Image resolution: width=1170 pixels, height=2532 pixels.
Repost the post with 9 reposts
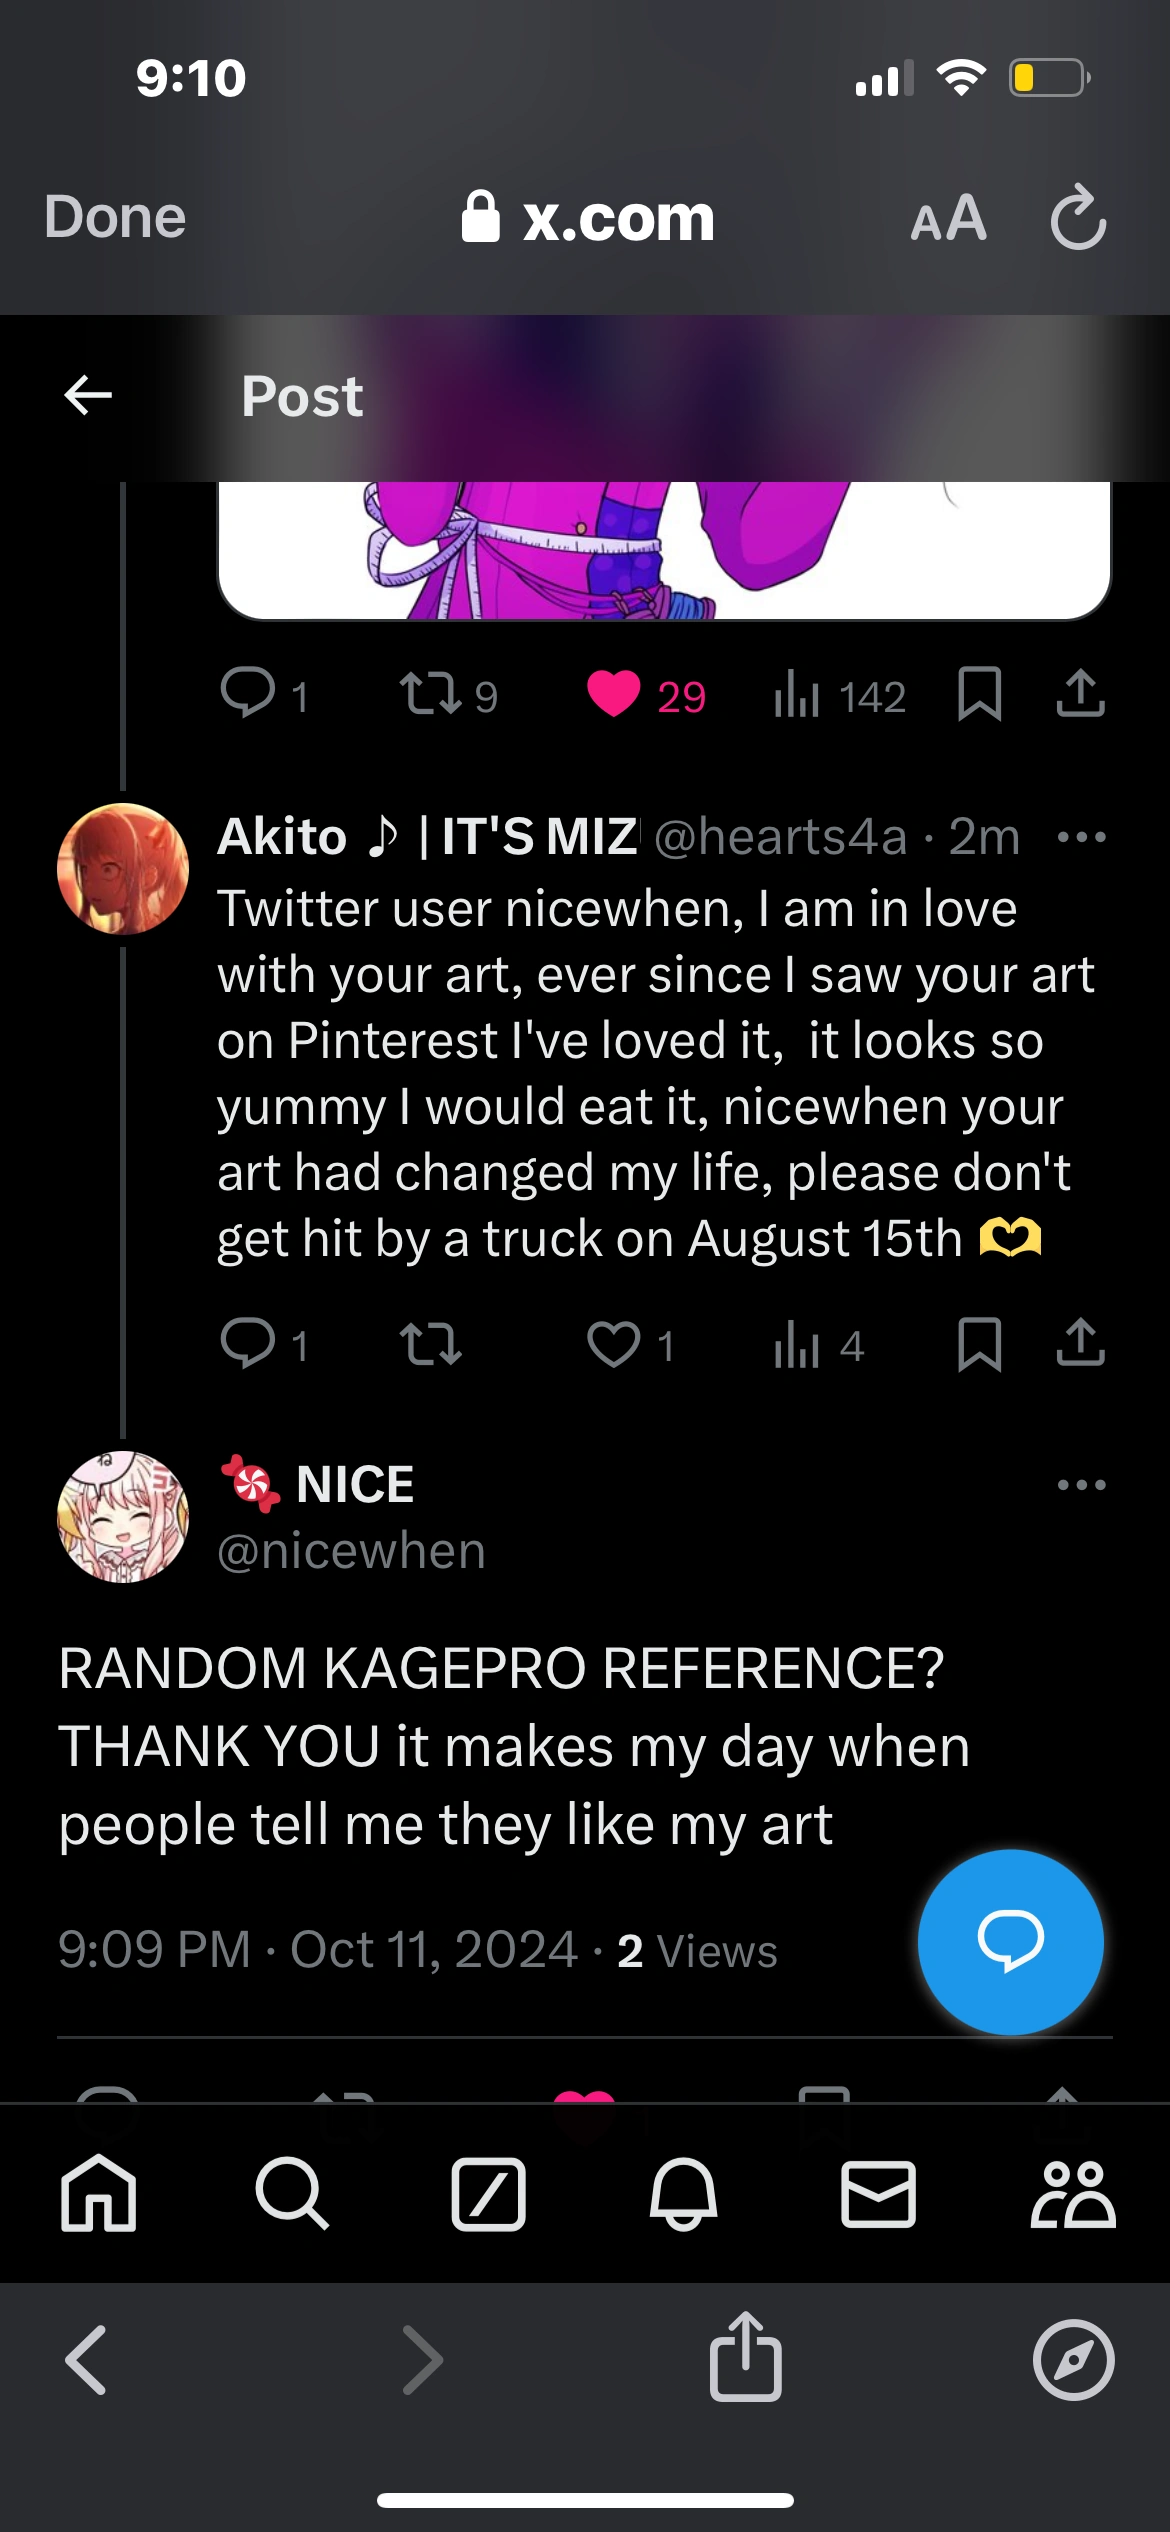[430, 694]
